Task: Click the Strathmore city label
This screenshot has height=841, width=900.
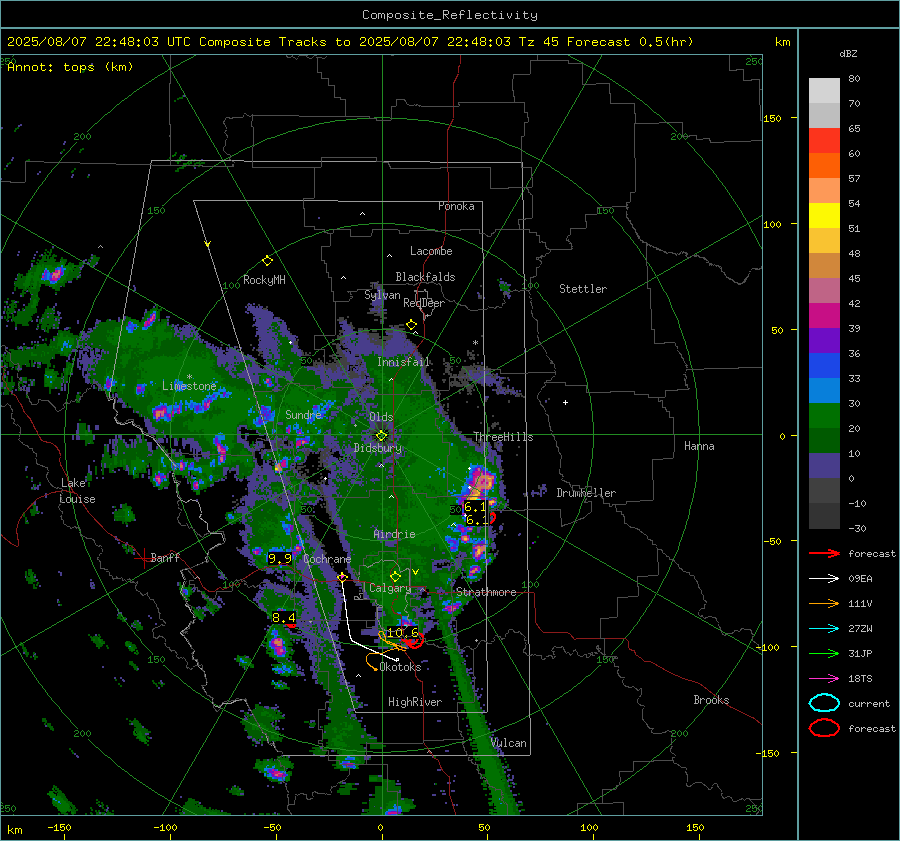Action: pos(486,592)
